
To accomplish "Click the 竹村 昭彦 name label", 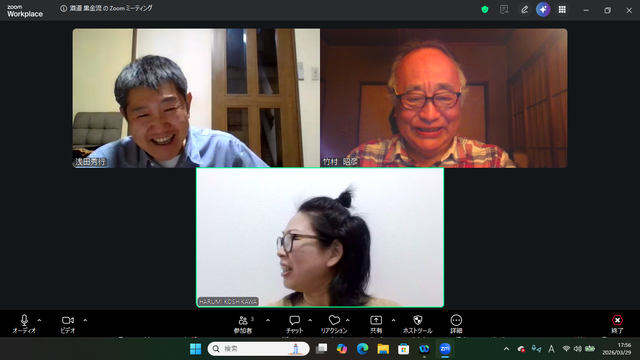I will [x=340, y=162].
